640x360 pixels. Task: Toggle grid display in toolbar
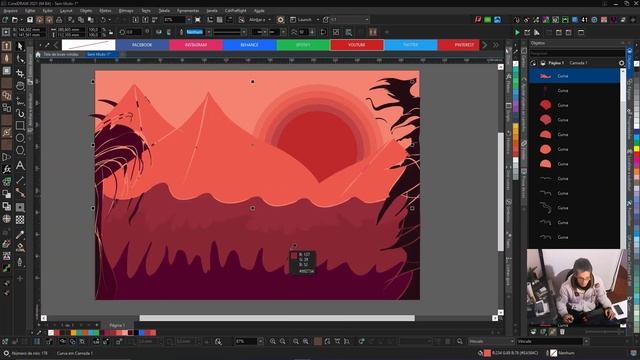point(220,20)
